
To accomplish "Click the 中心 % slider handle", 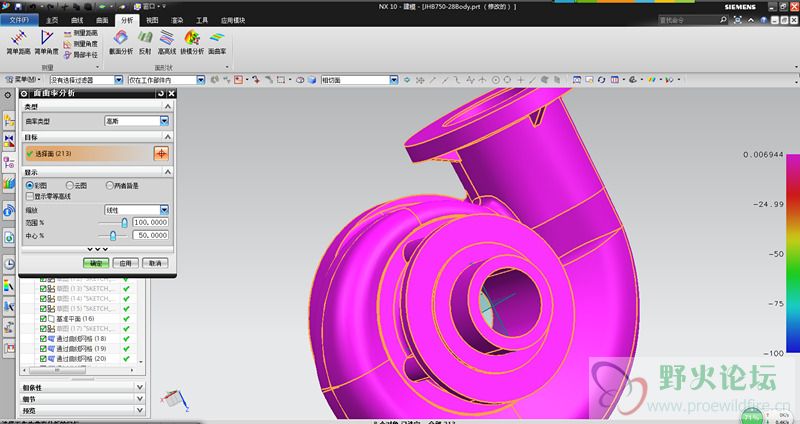I will tap(113, 235).
